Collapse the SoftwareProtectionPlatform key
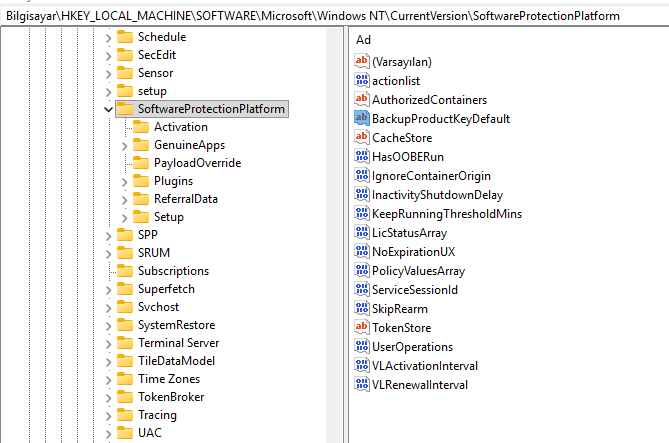The width and height of the screenshot is (669, 443). [108, 109]
